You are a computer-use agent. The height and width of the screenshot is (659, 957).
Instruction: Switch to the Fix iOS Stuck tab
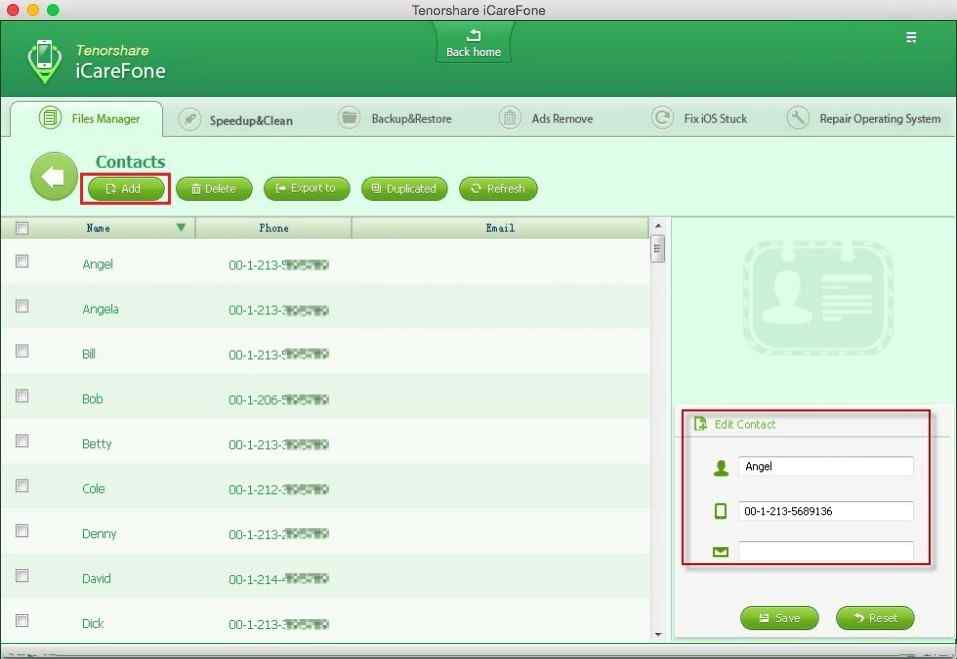(x=699, y=118)
